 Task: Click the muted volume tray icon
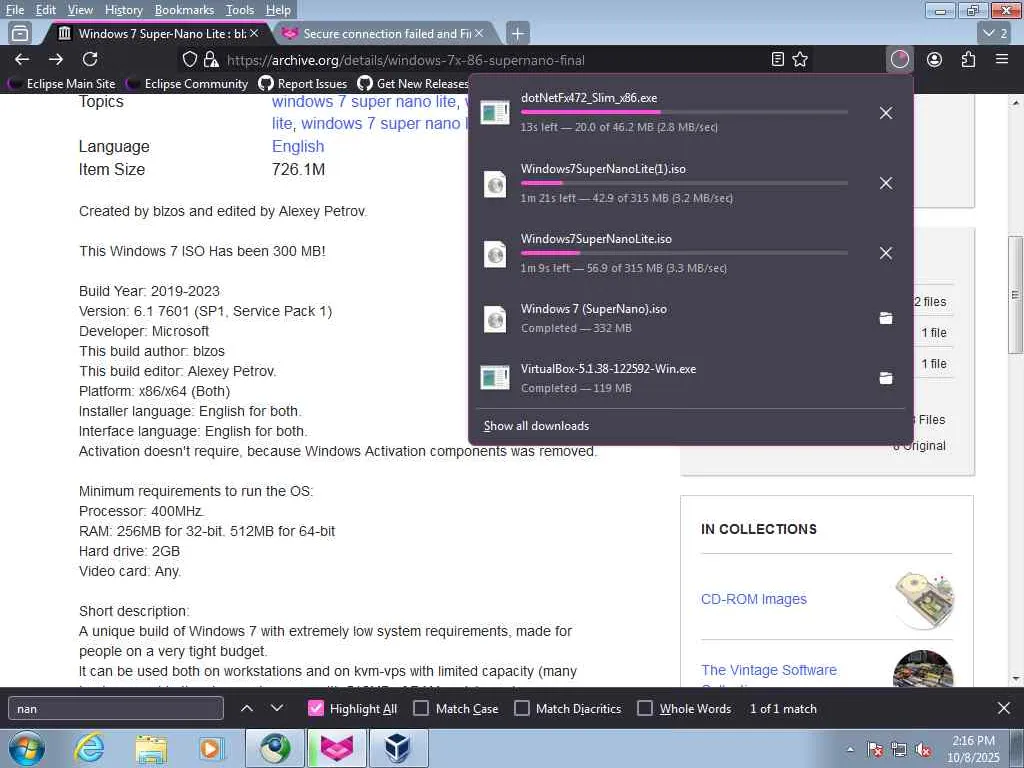923,750
